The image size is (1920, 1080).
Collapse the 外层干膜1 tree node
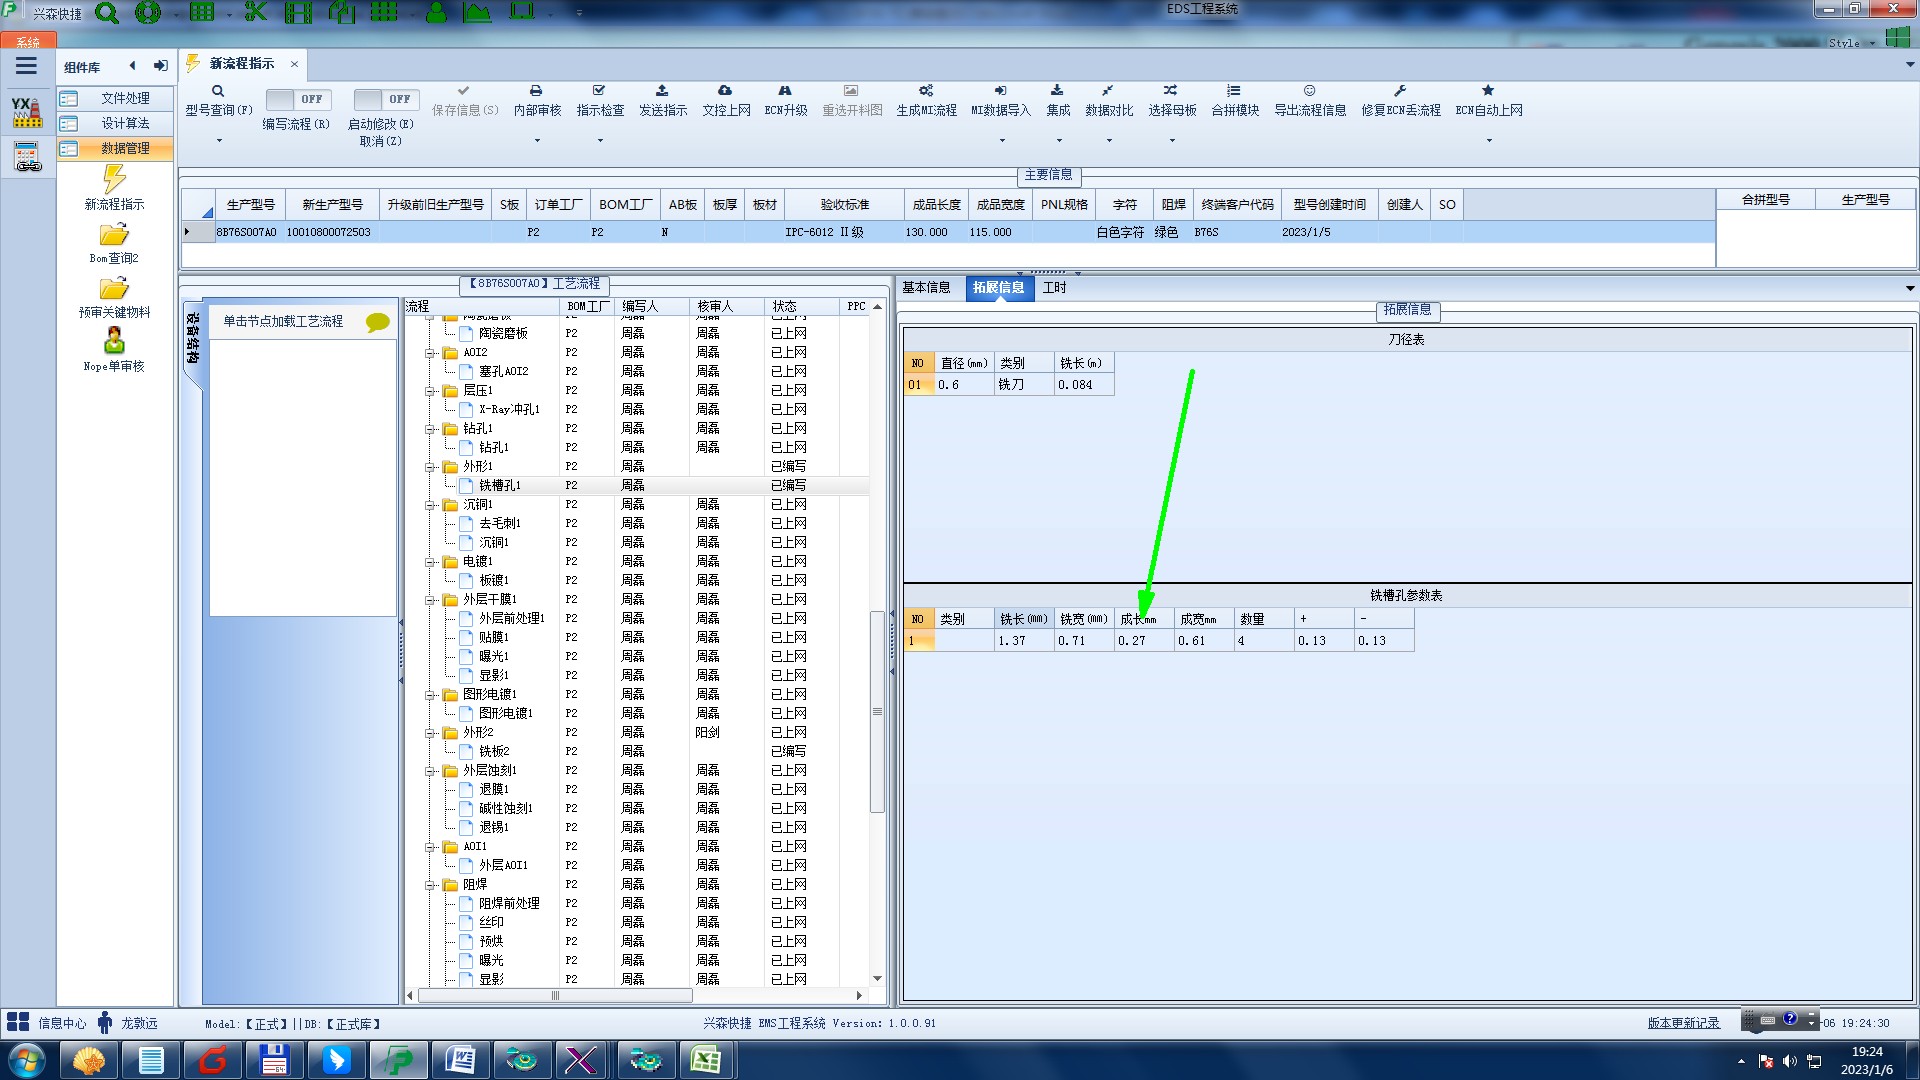click(430, 600)
